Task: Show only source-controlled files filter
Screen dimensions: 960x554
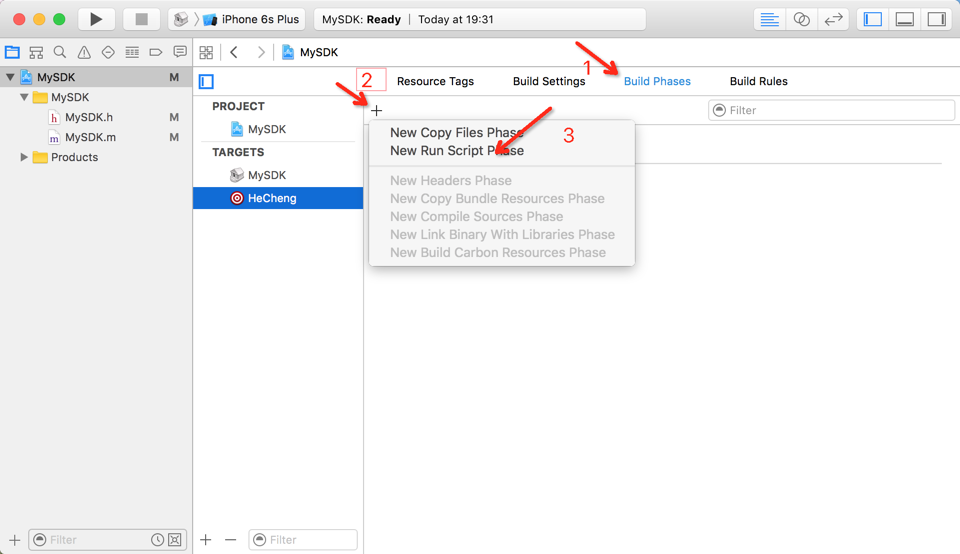Action: (175, 540)
